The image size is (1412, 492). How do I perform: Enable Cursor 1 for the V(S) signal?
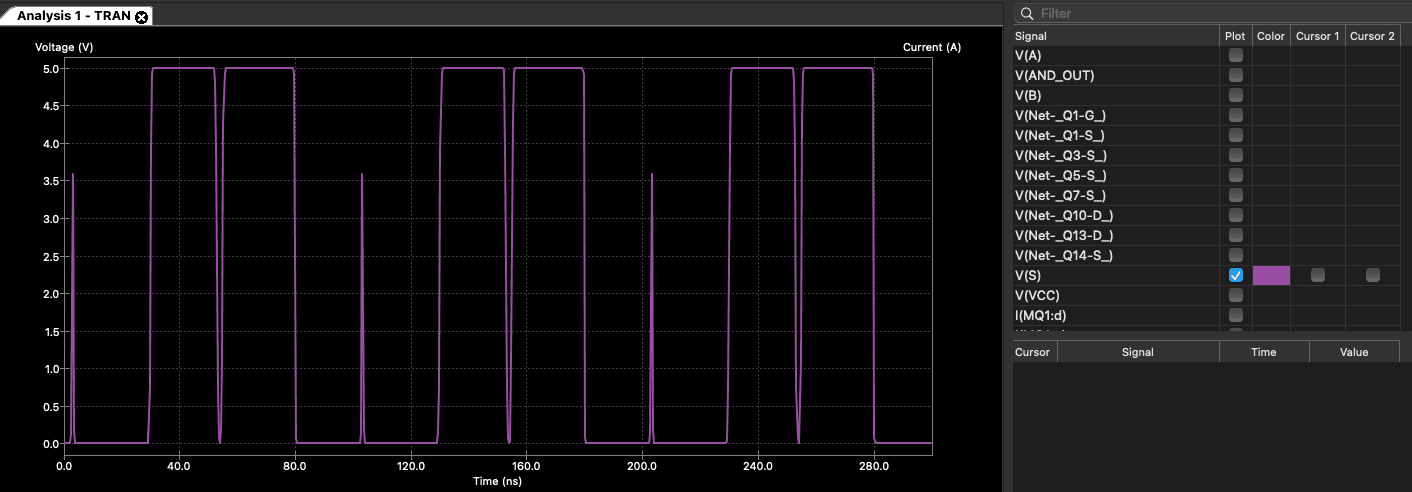(1318, 275)
